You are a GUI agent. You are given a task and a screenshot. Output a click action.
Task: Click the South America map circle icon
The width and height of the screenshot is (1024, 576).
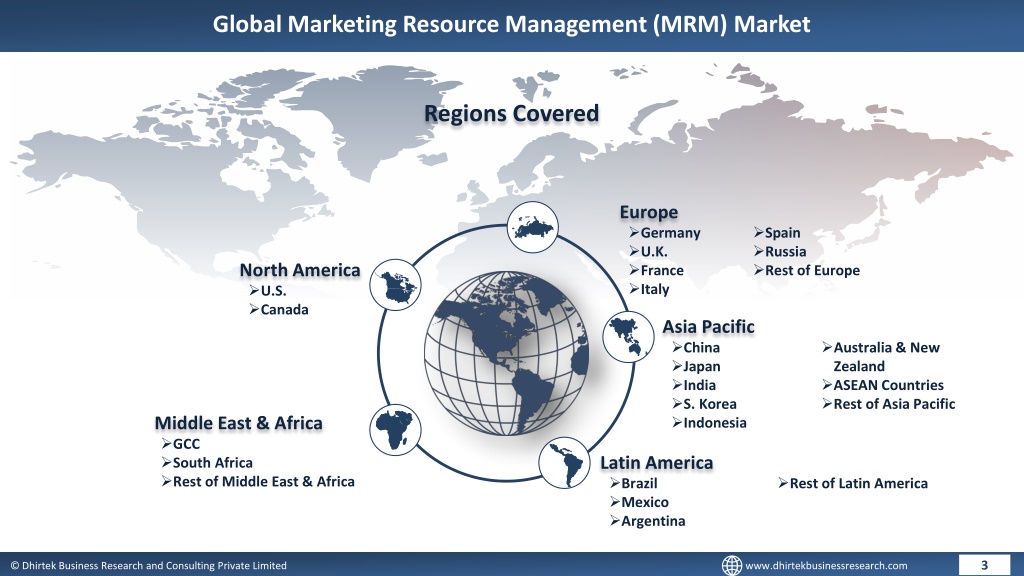(x=564, y=462)
